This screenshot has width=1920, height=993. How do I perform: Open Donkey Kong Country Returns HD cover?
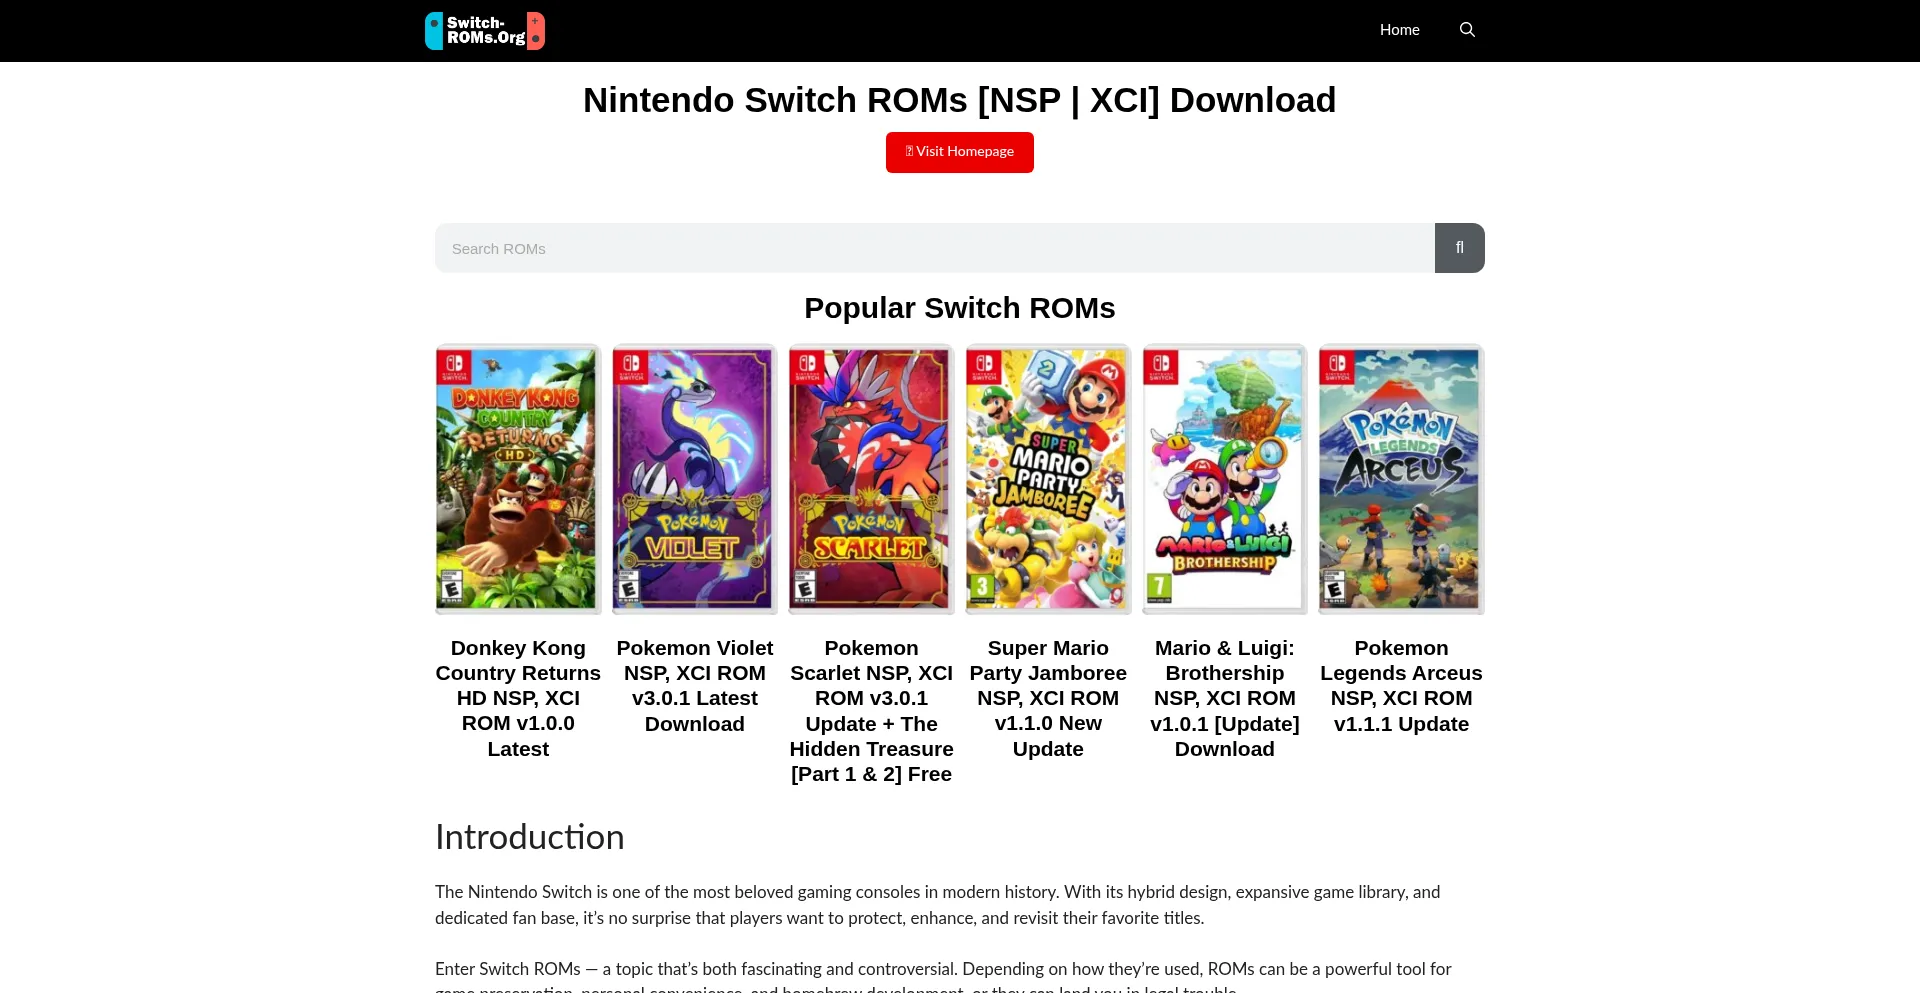[x=518, y=479]
